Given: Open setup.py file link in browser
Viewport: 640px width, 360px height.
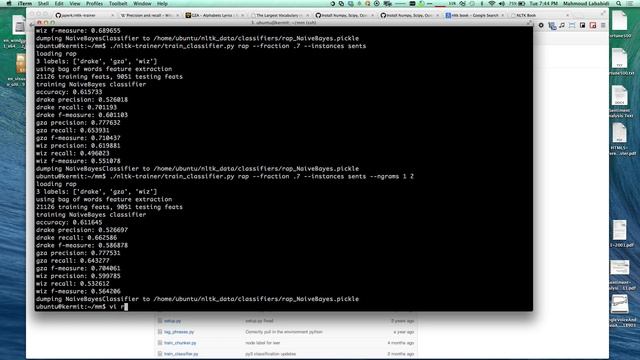Looking at the screenshot, I should pos(172,321).
